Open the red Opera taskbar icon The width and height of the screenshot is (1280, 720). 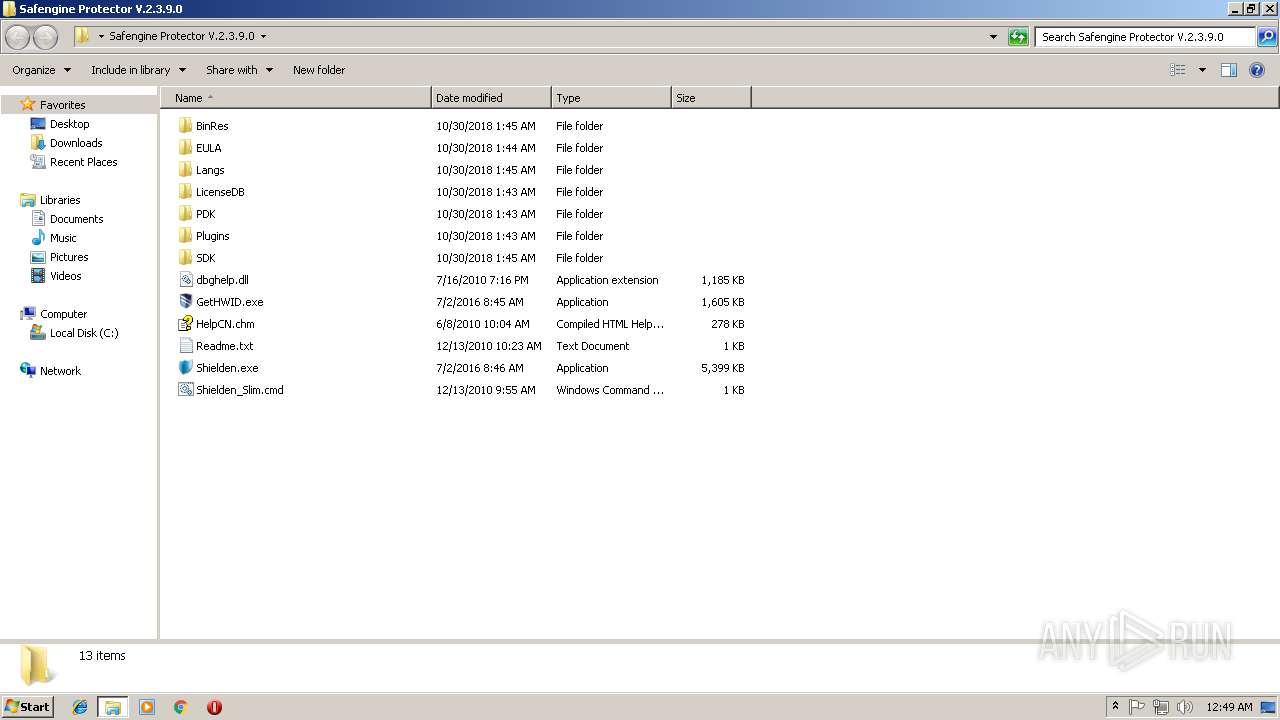pos(214,707)
